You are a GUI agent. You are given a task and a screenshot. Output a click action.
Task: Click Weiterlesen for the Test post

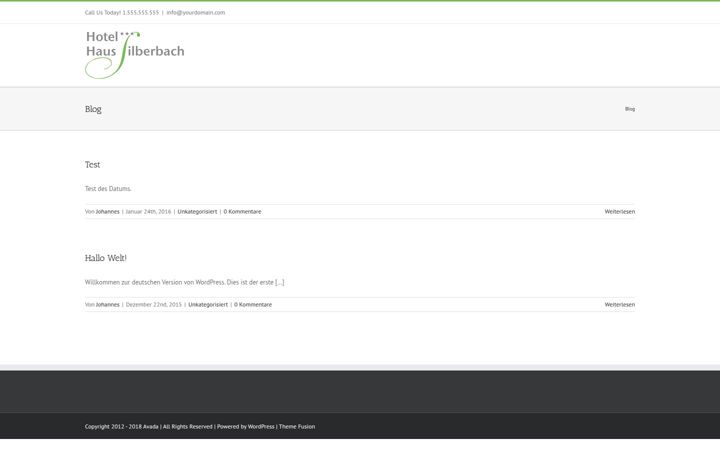click(x=620, y=212)
